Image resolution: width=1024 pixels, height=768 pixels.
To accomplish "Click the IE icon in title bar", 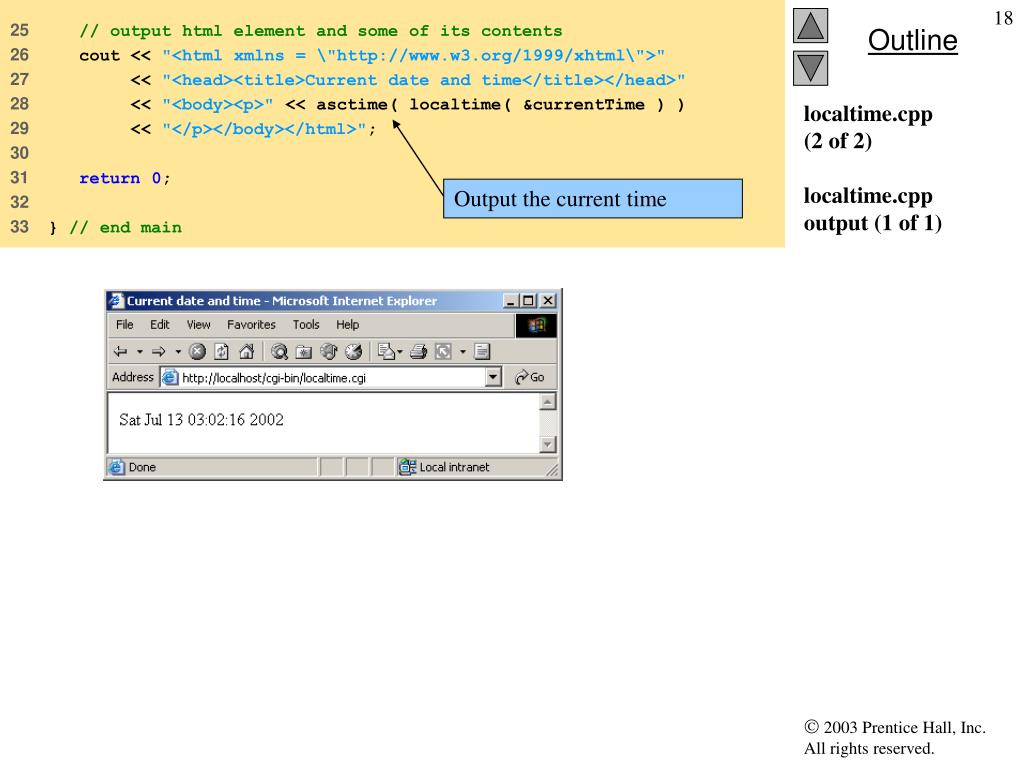I will point(116,300).
